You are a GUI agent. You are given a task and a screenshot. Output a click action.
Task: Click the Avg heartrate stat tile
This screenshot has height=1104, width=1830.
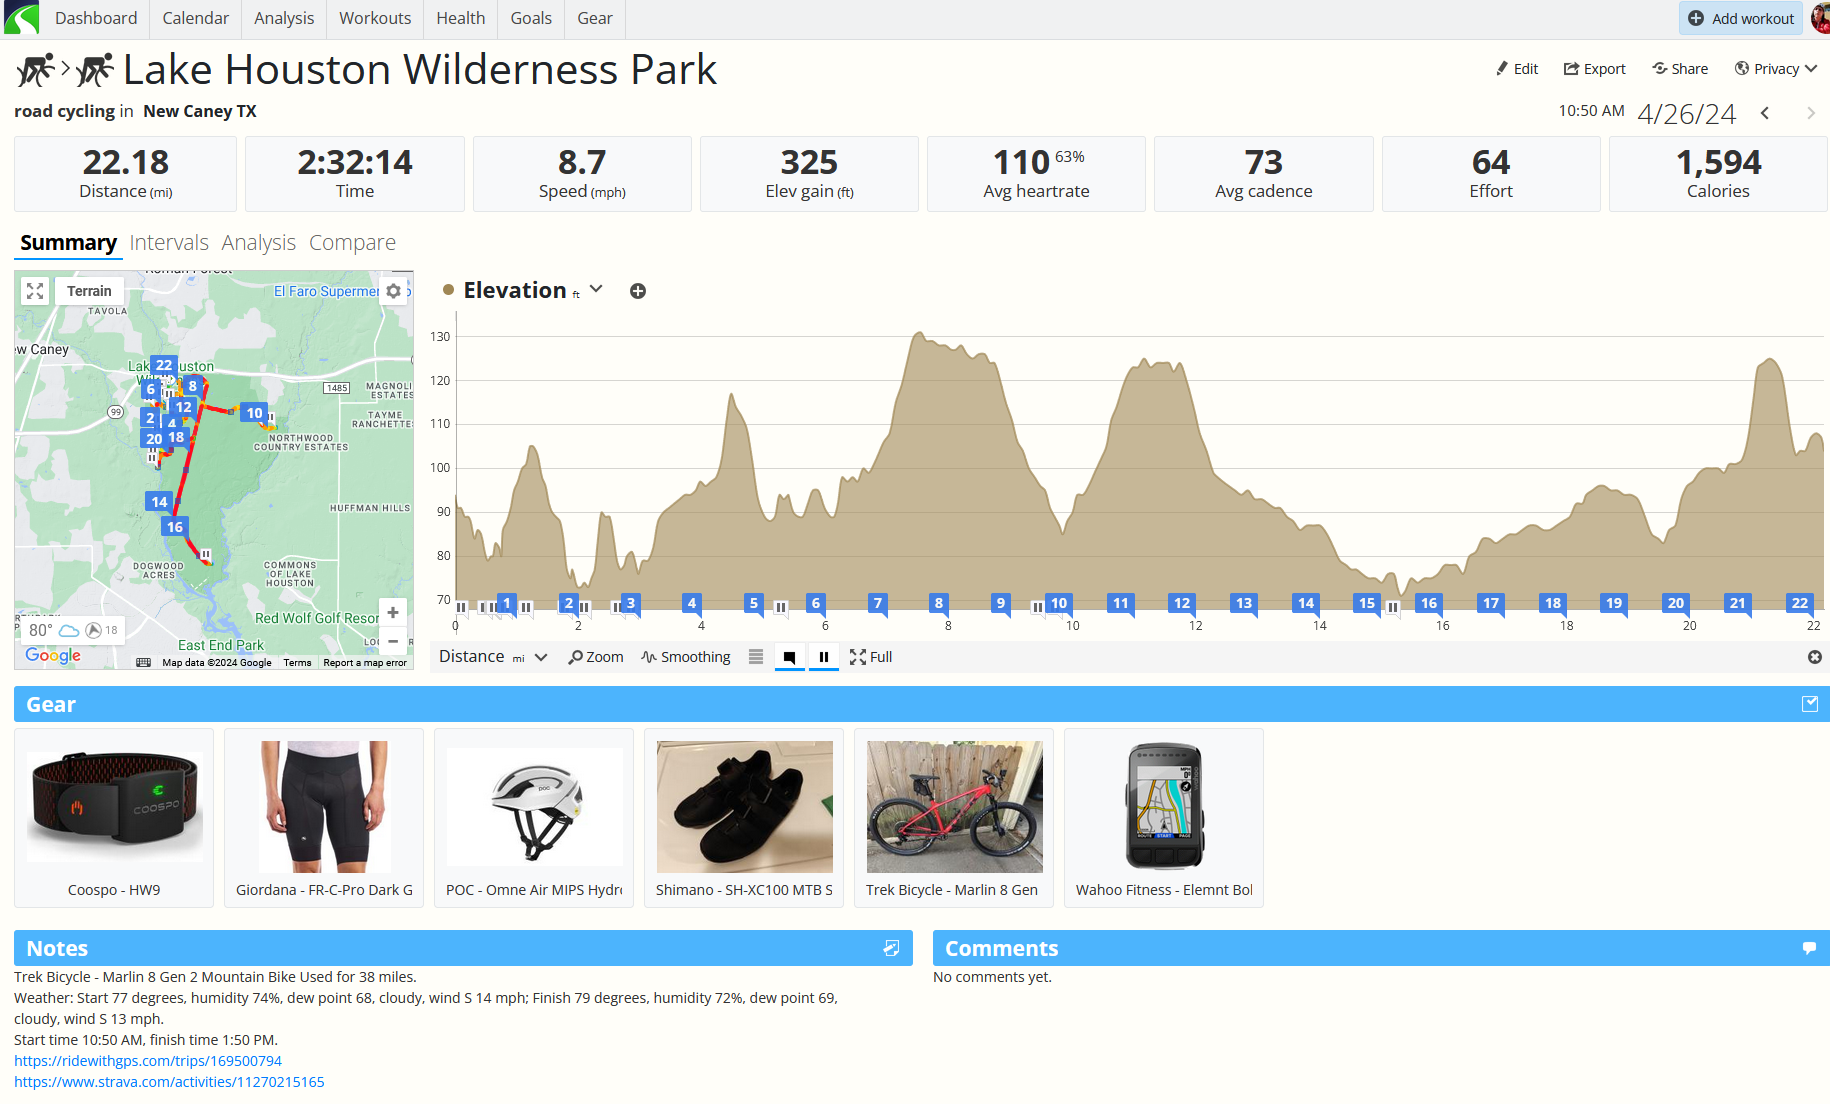[x=1036, y=174]
